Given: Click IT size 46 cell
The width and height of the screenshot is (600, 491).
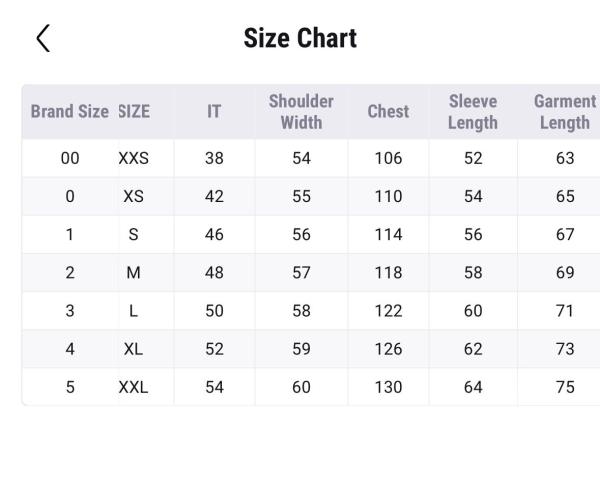Looking at the screenshot, I should pos(214,234).
